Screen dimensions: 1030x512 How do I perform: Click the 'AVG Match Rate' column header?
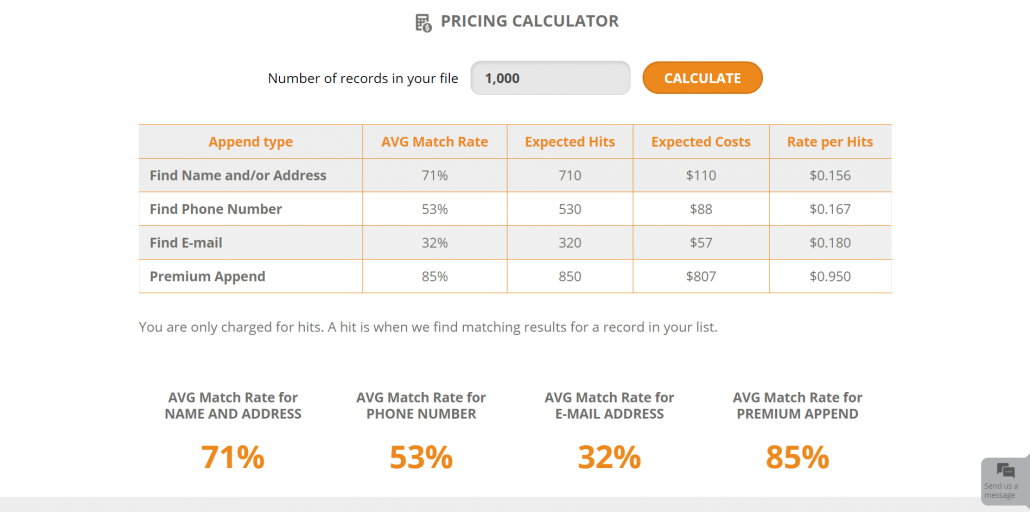coord(435,142)
